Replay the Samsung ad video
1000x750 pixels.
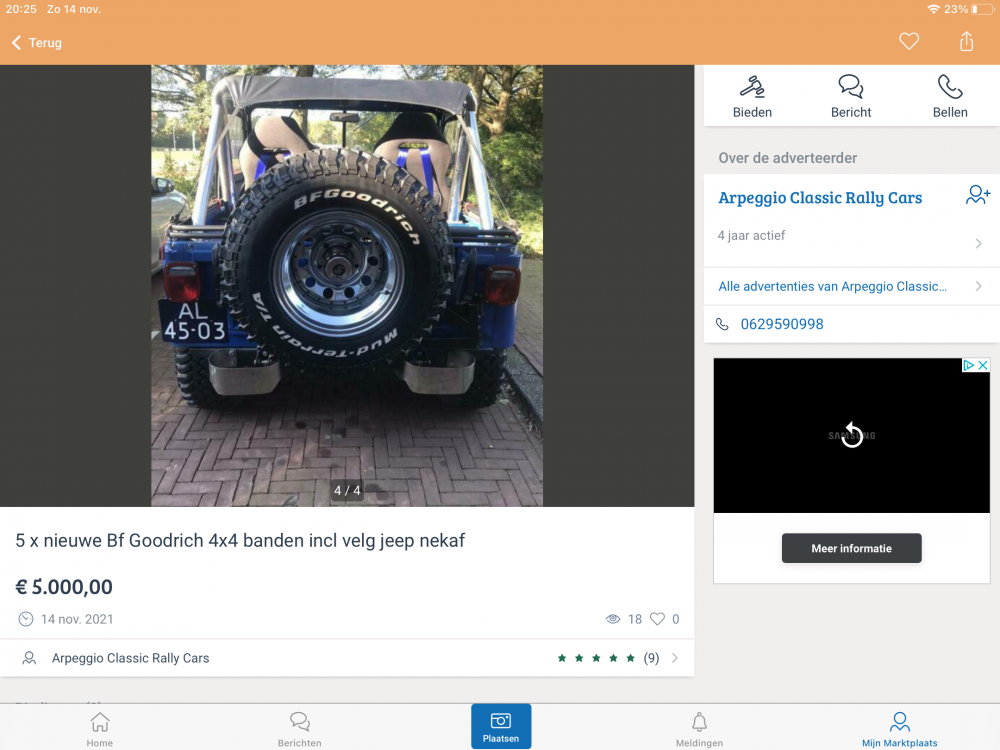pos(851,435)
